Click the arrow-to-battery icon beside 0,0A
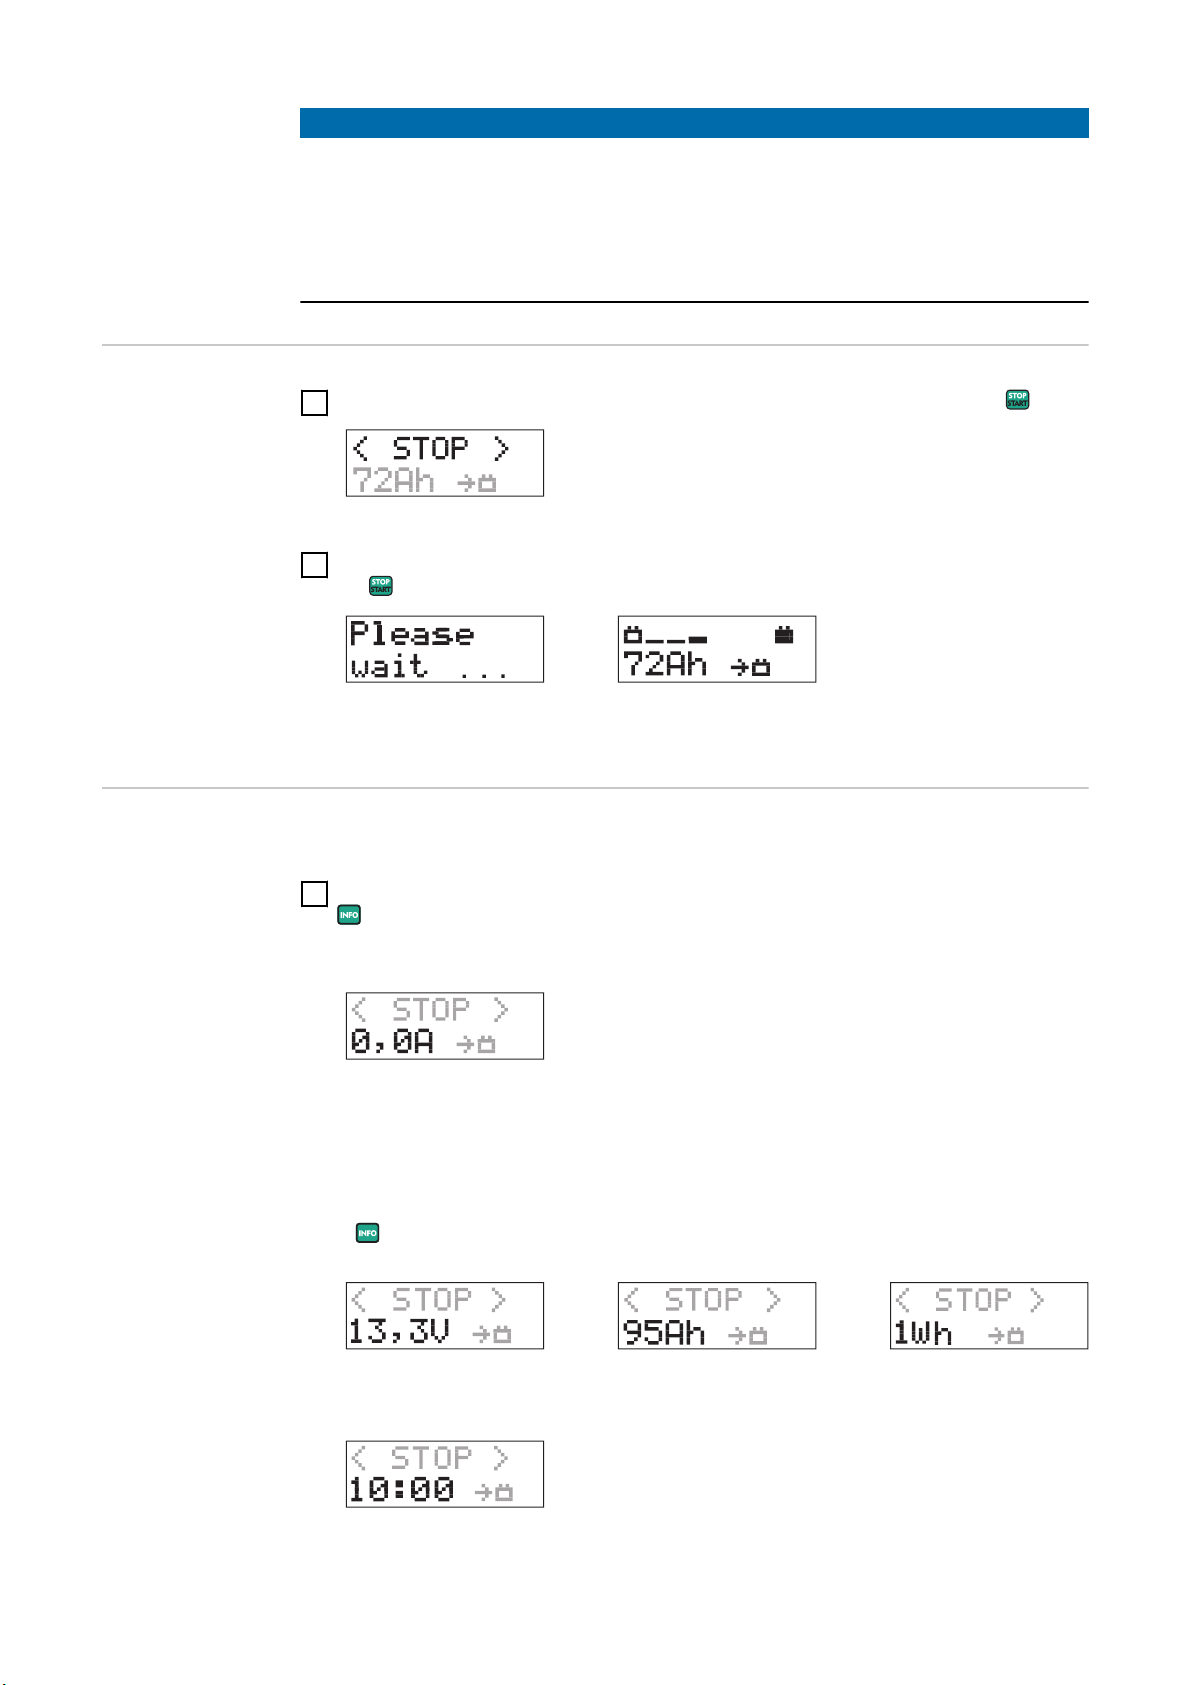Image resolution: width=1192 pixels, height=1685 pixels. coord(476,1044)
